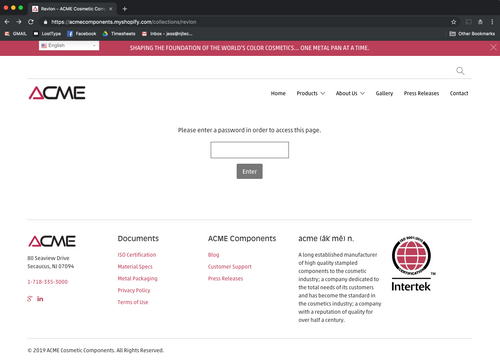The width and height of the screenshot is (500, 360).
Task: Open the Other Bookmarks folder
Action: pyautogui.click(x=472, y=34)
